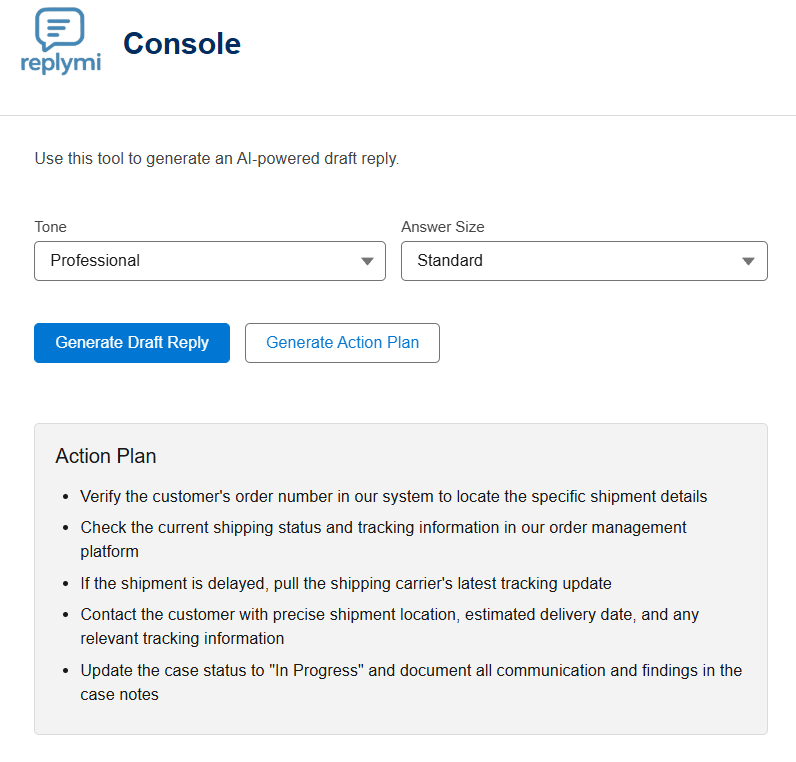
Task: Click the Answer Size field label
Action: click(x=442, y=227)
